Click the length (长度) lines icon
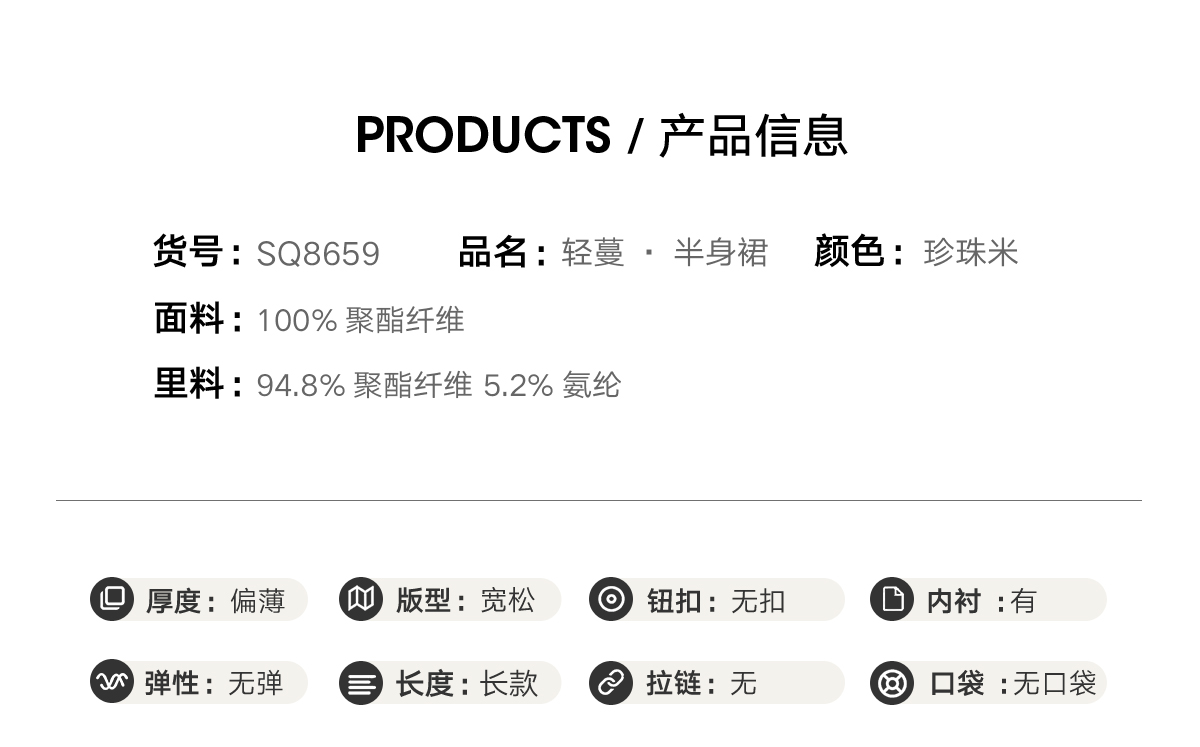Screen dimensions: 1200x747 click(361, 683)
